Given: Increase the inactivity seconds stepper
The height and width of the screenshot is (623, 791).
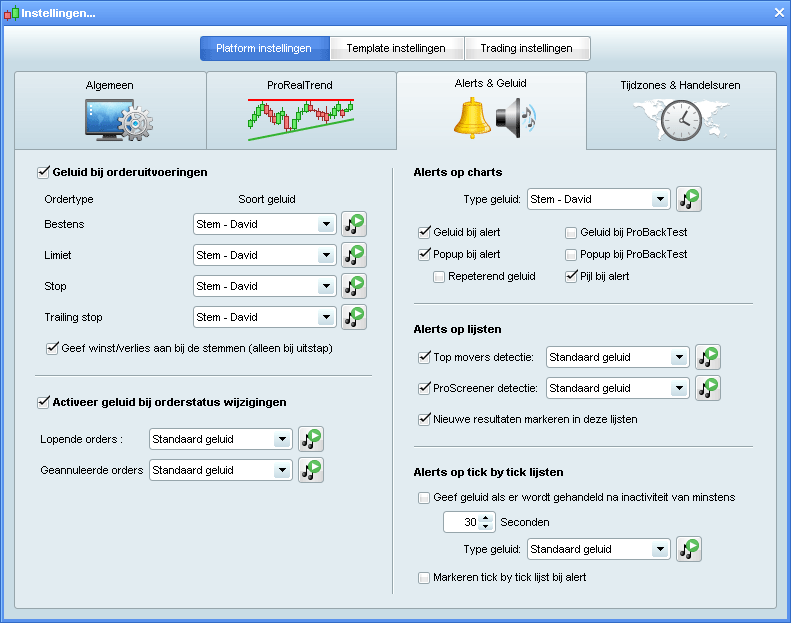Looking at the screenshot, I should click(486, 517).
